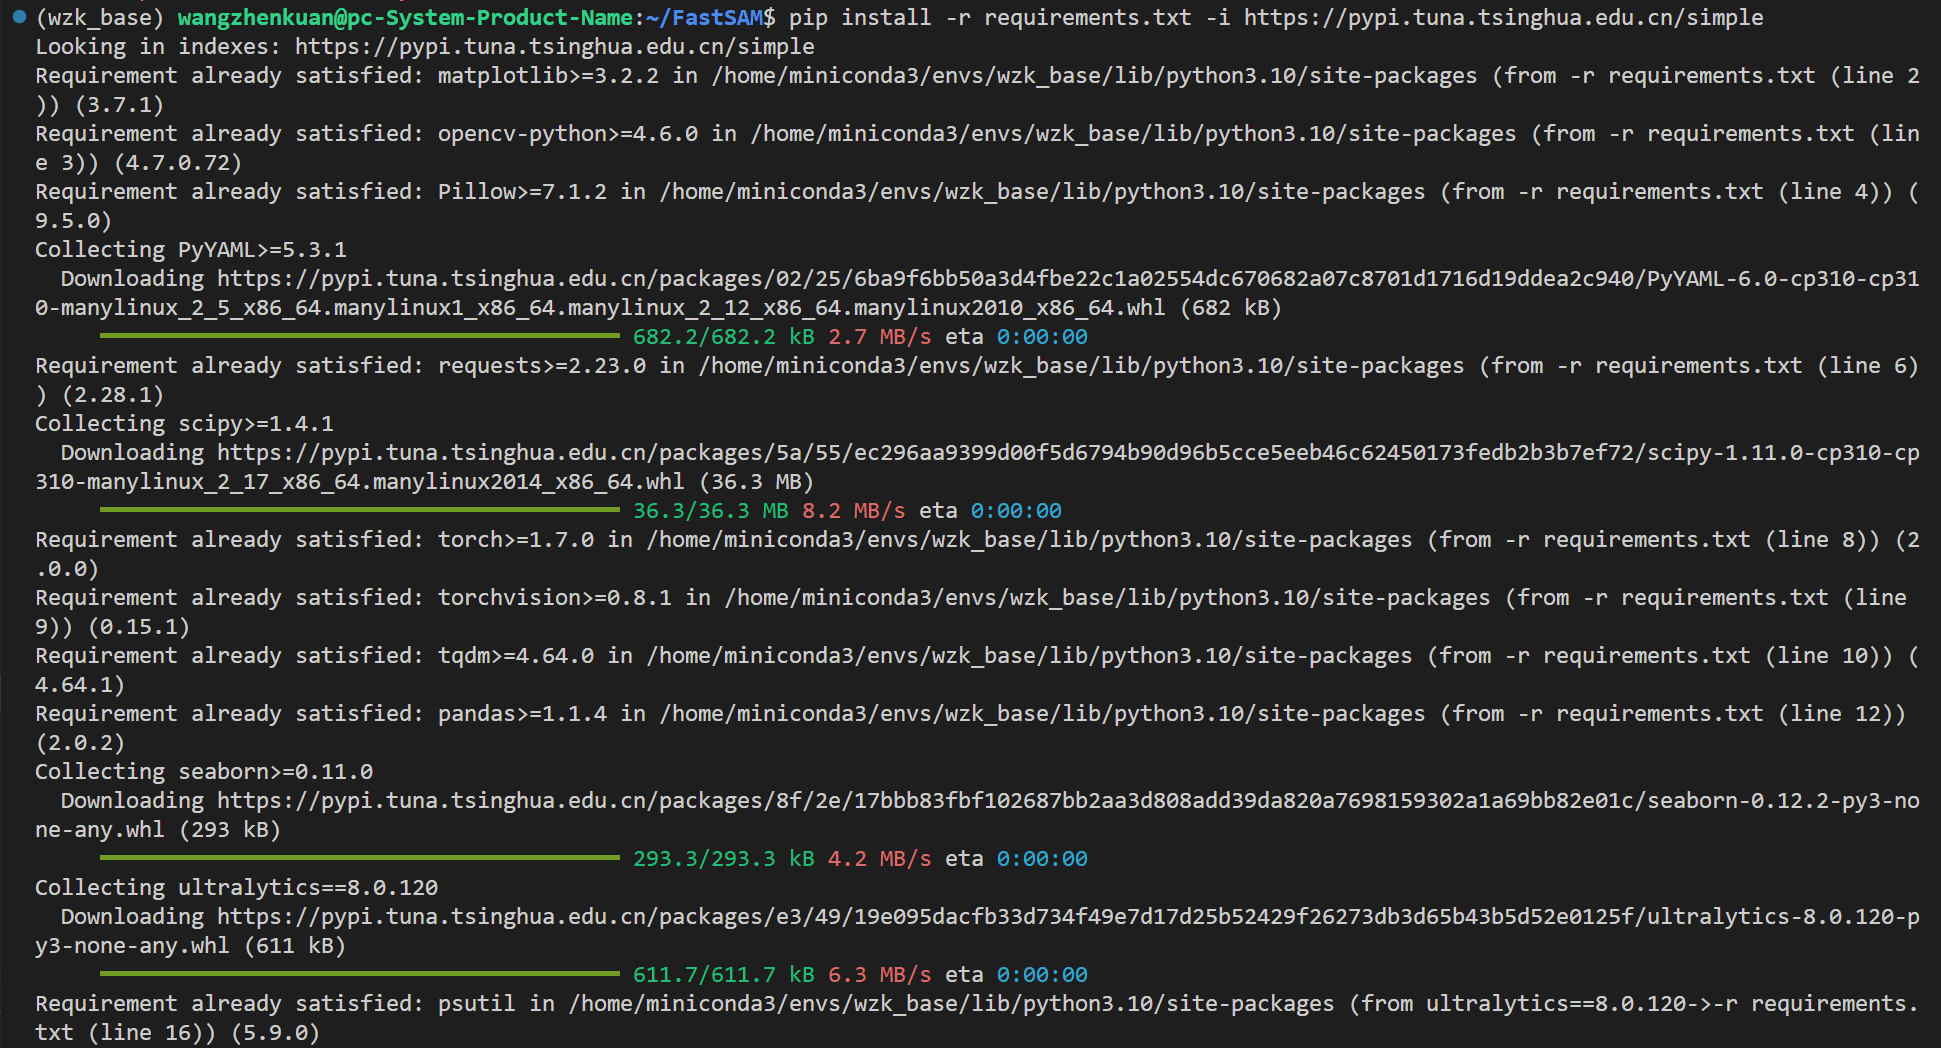This screenshot has width=1941, height=1048.
Task: Click the 611.7/611.7 kB size text
Action: (724, 975)
